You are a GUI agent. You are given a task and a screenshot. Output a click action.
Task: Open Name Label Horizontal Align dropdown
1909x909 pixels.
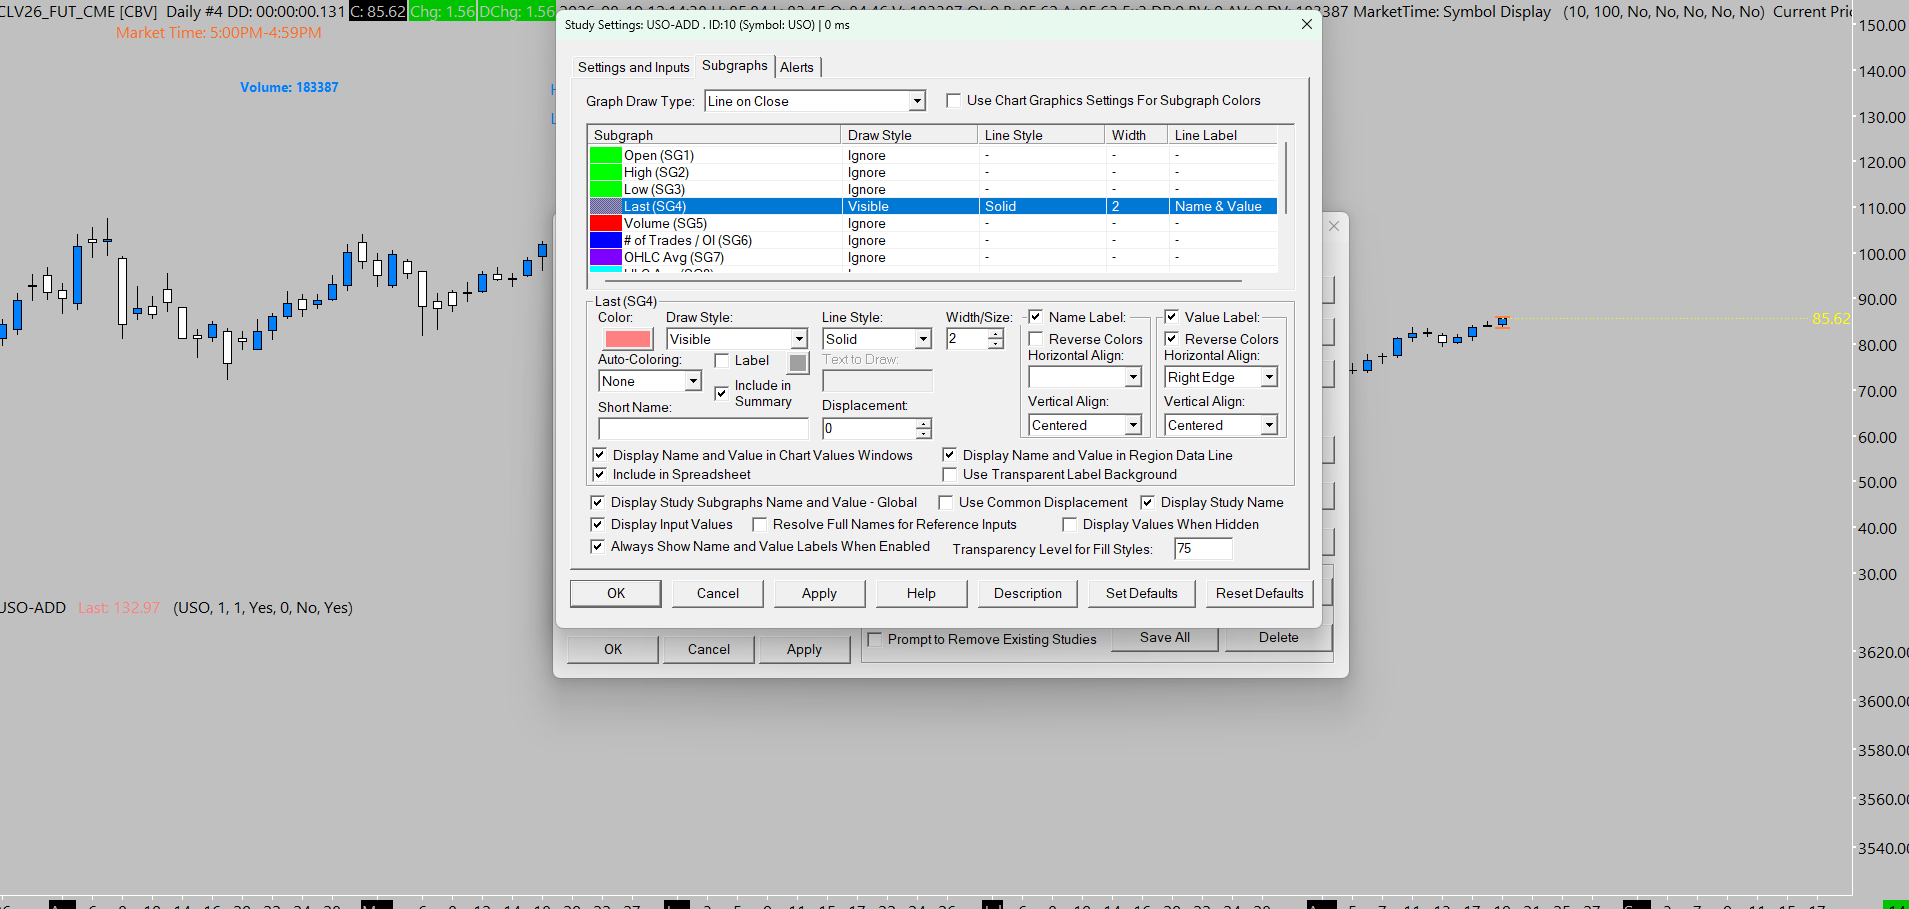[x=1133, y=377]
